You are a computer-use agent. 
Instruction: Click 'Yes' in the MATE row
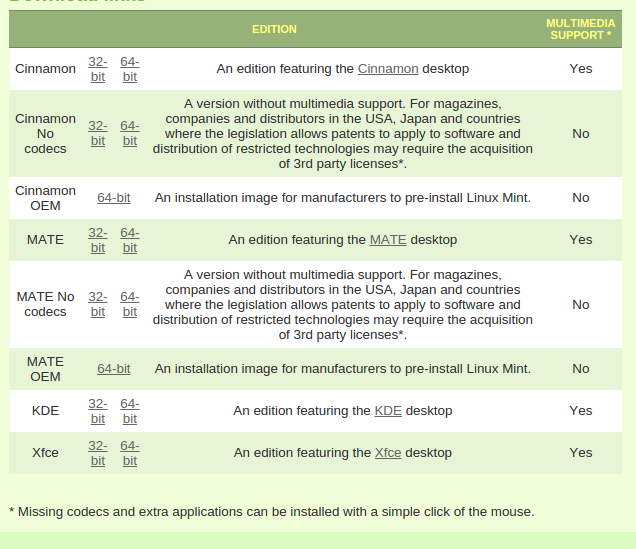pos(580,240)
